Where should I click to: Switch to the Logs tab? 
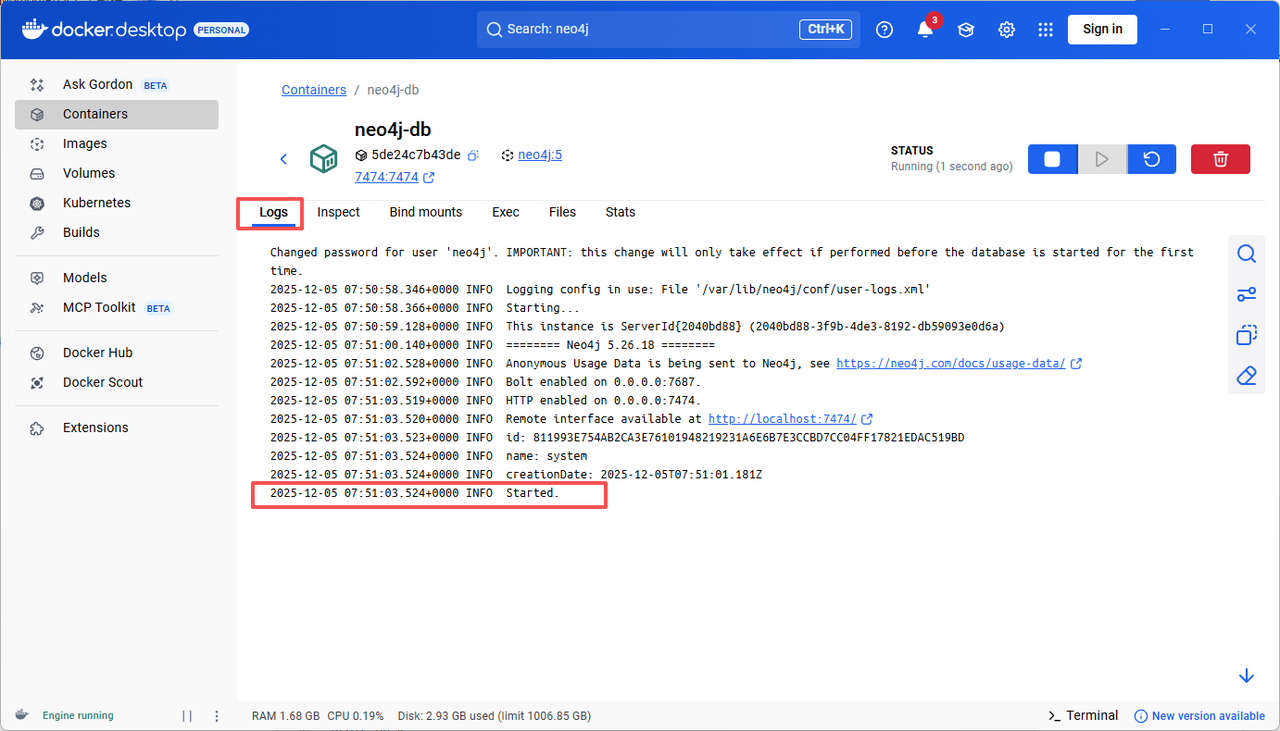pyautogui.click(x=273, y=212)
